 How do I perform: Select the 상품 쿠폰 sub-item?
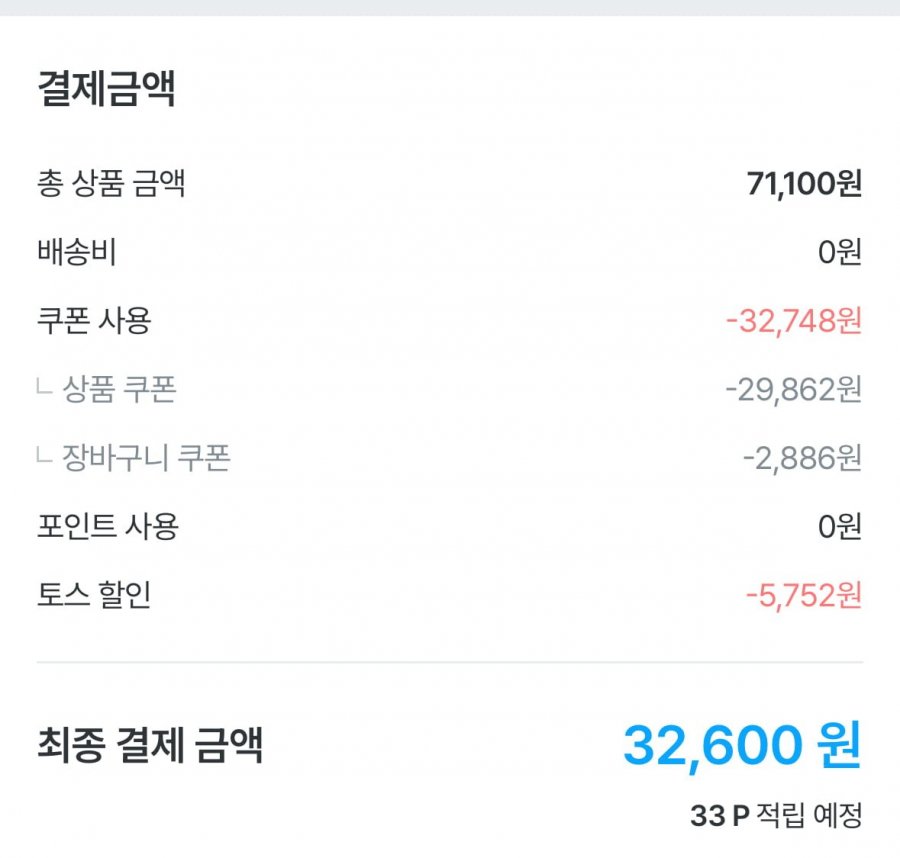119,389
